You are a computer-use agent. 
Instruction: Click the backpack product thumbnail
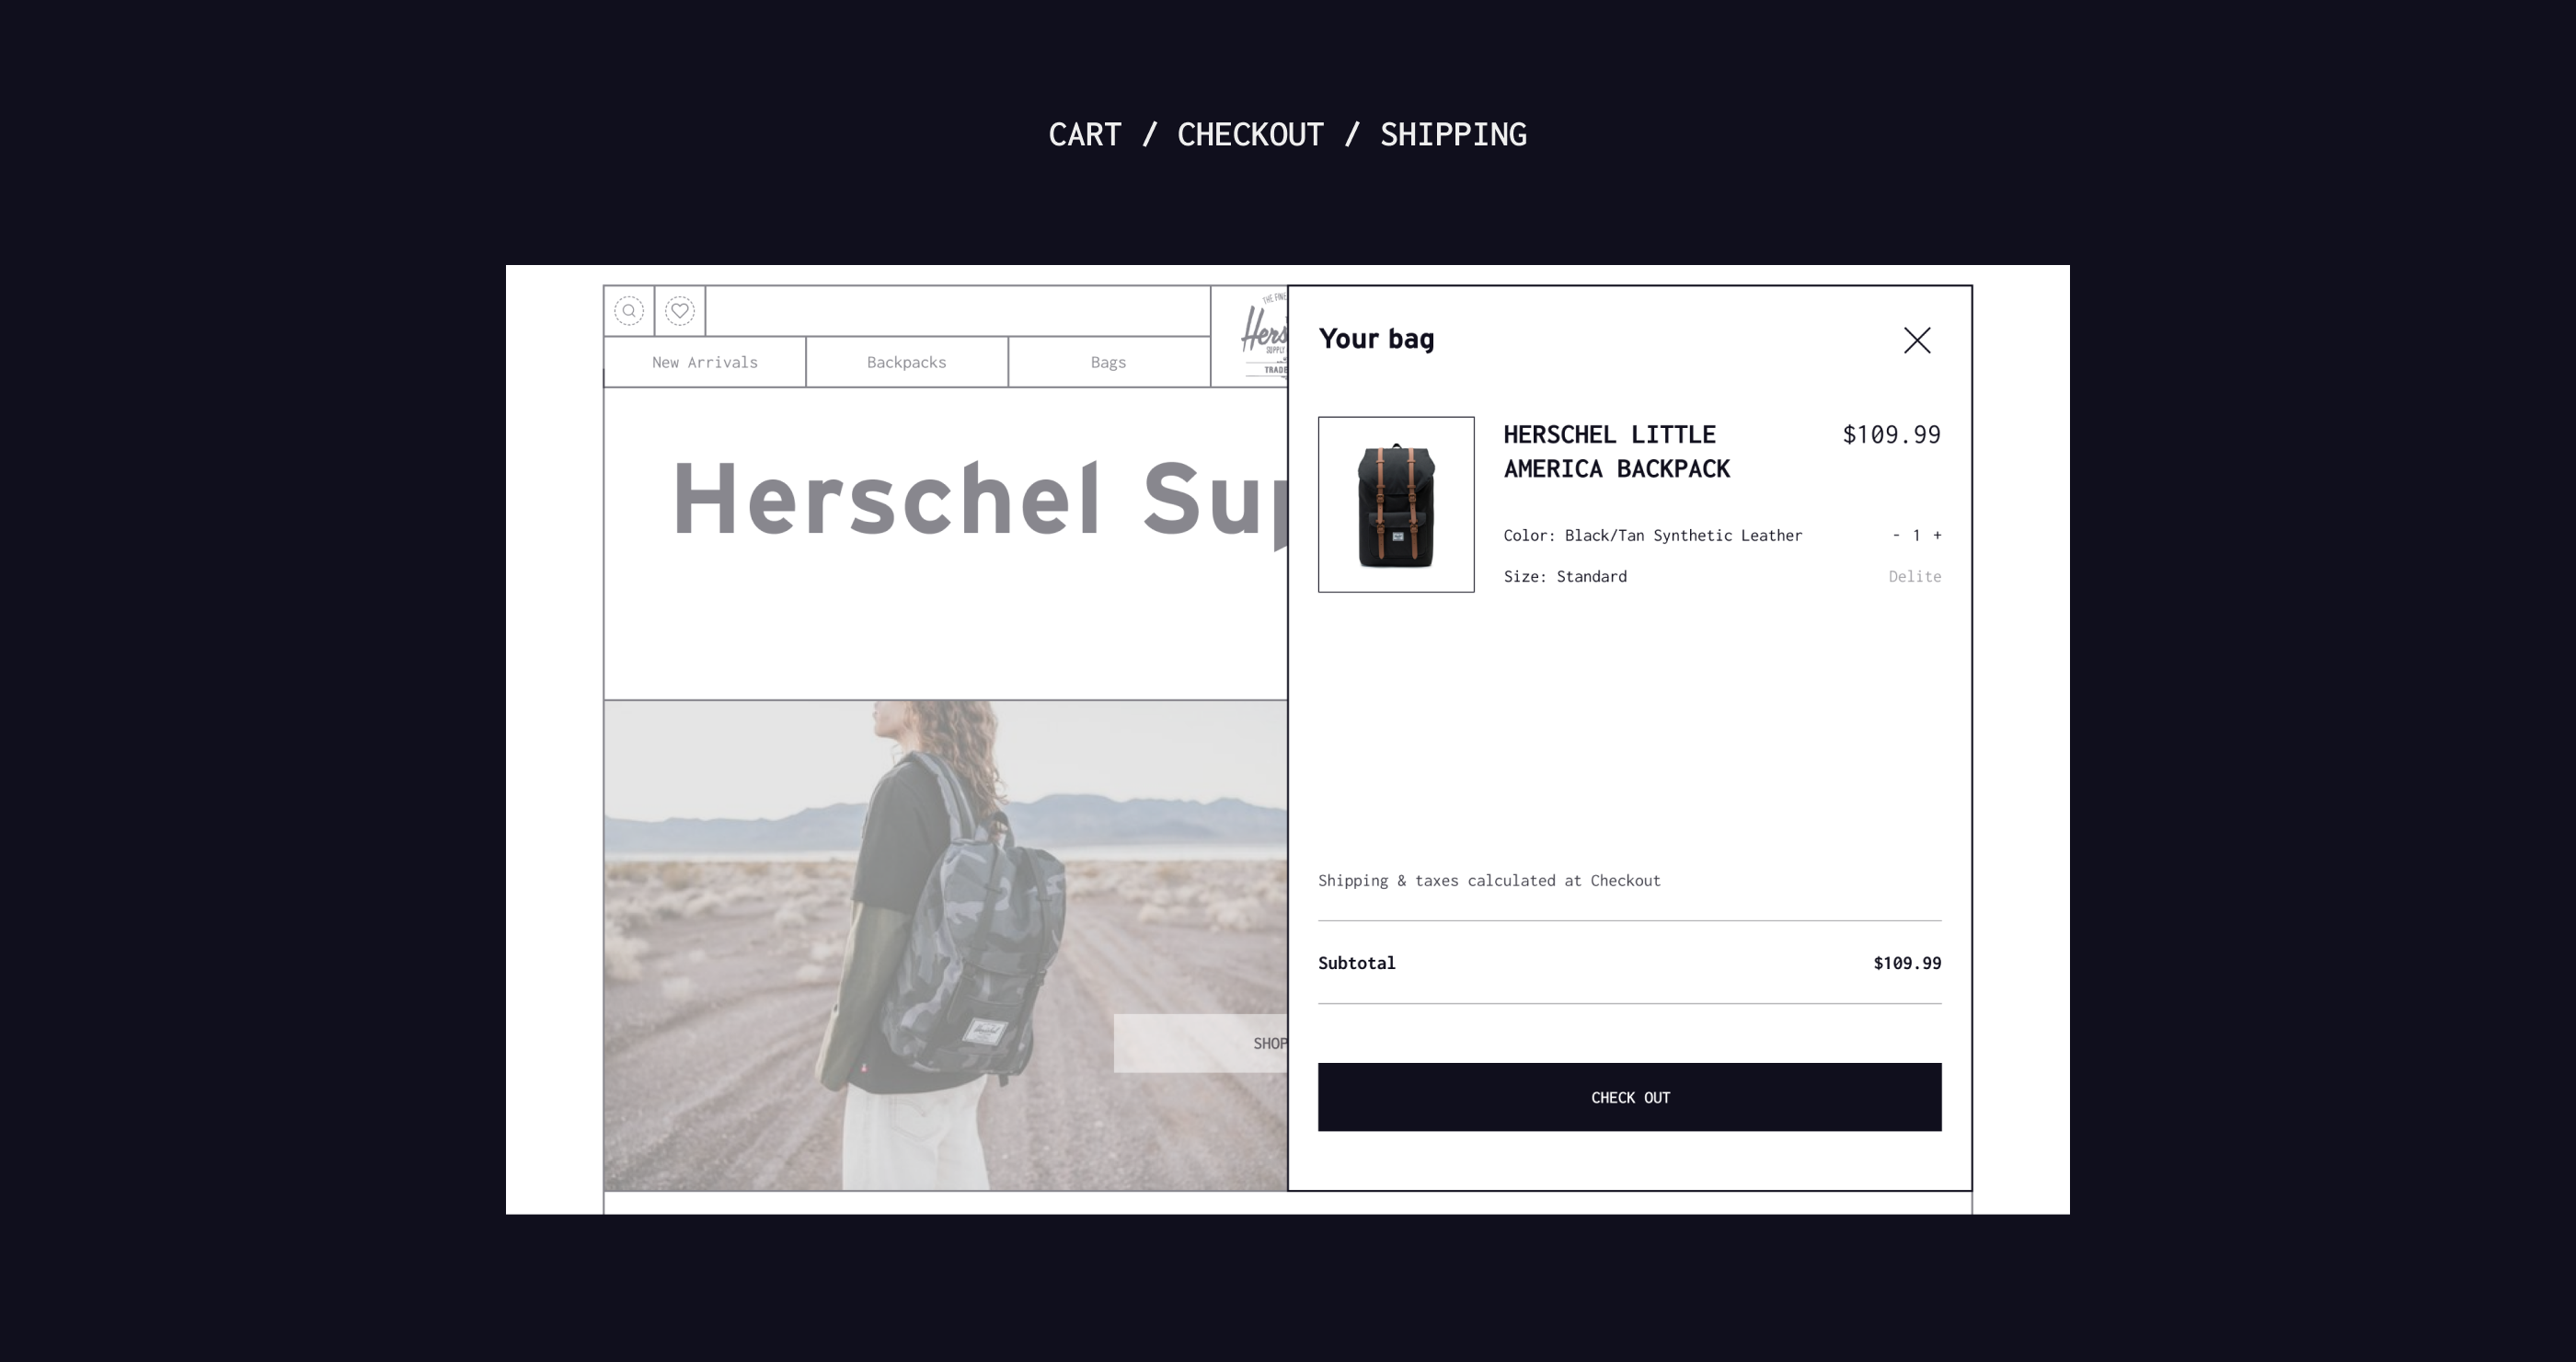pyautogui.click(x=1396, y=504)
